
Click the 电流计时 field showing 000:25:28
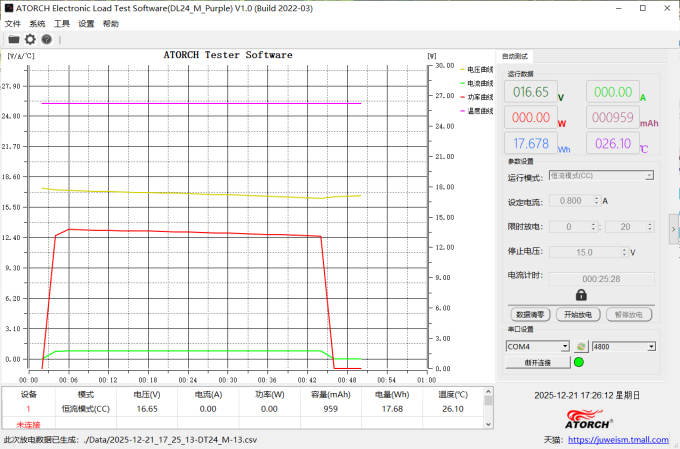click(602, 279)
